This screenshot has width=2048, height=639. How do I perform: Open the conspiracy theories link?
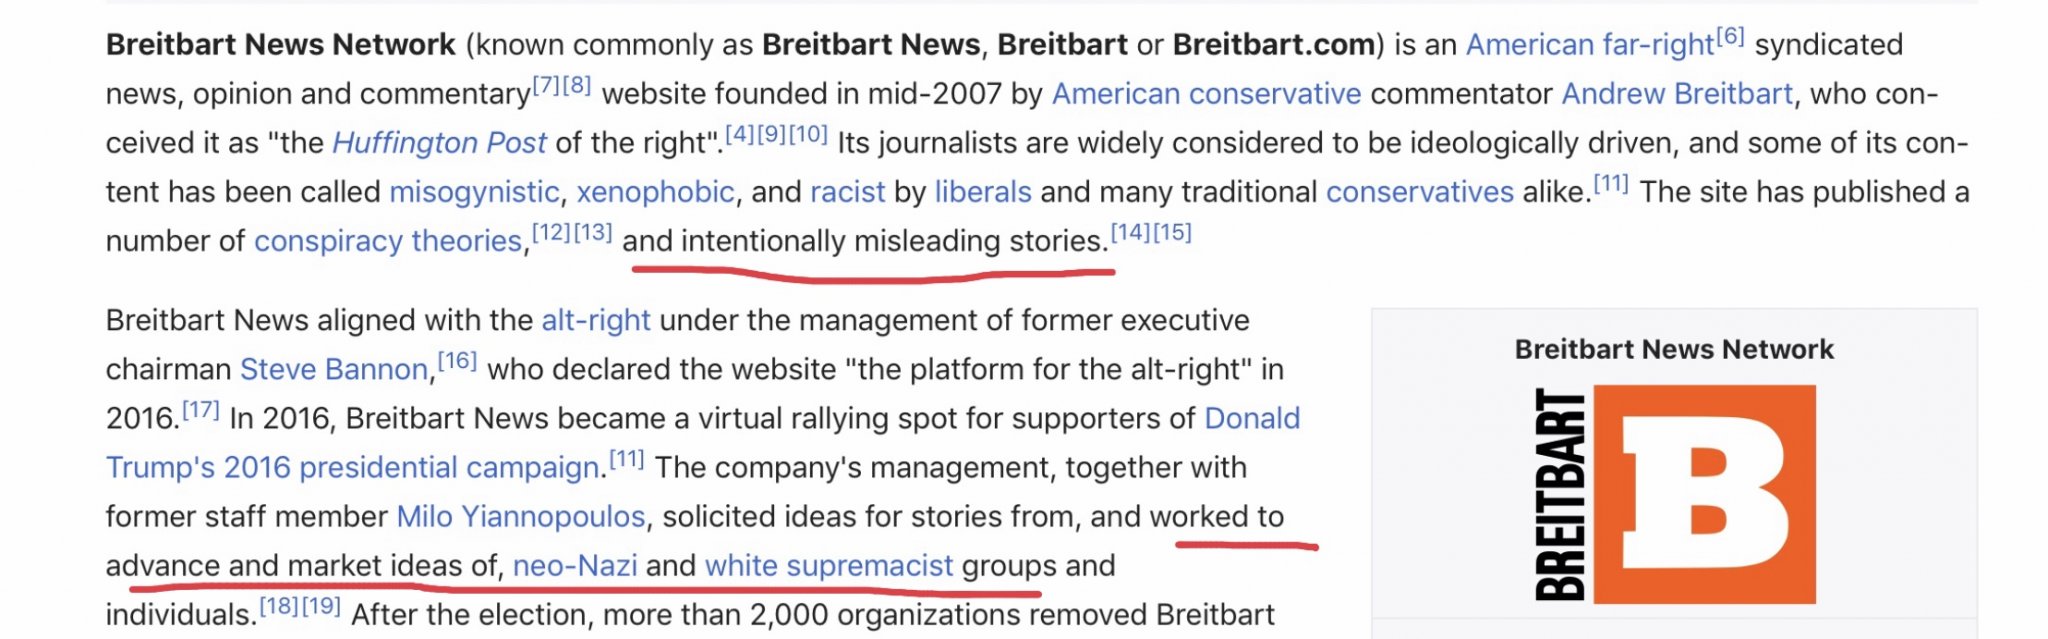(388, 241)
